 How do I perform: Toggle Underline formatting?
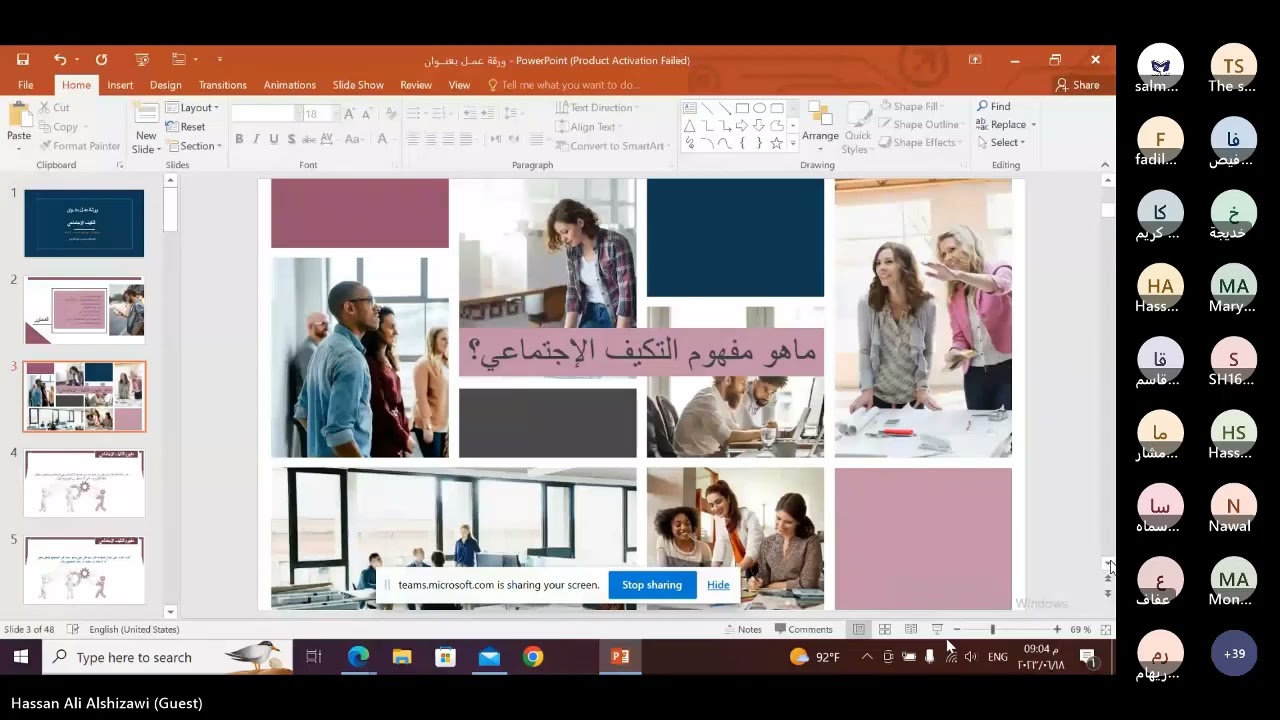(273, 139)
